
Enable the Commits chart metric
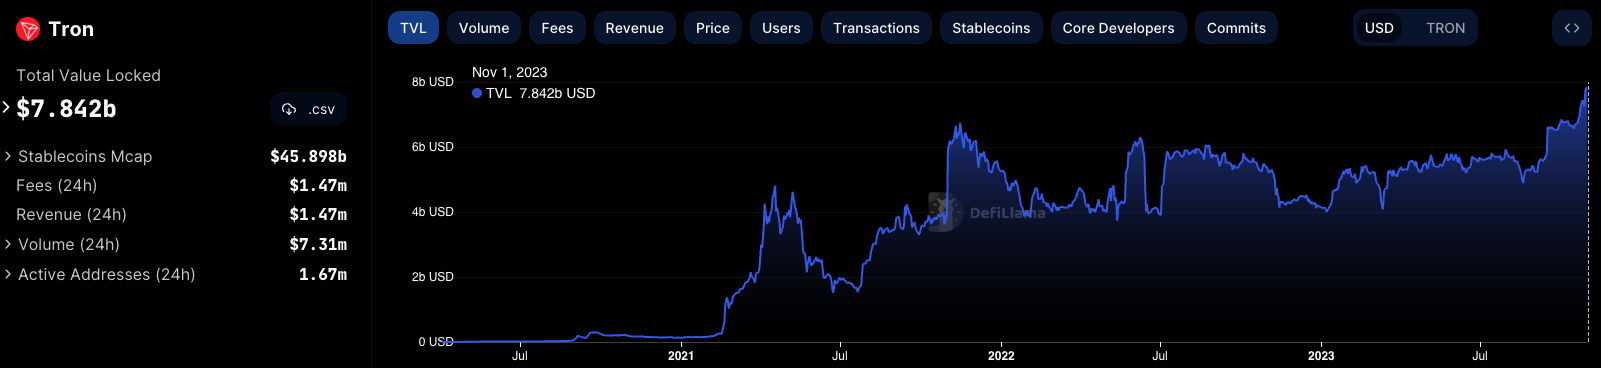[1236, 28]
